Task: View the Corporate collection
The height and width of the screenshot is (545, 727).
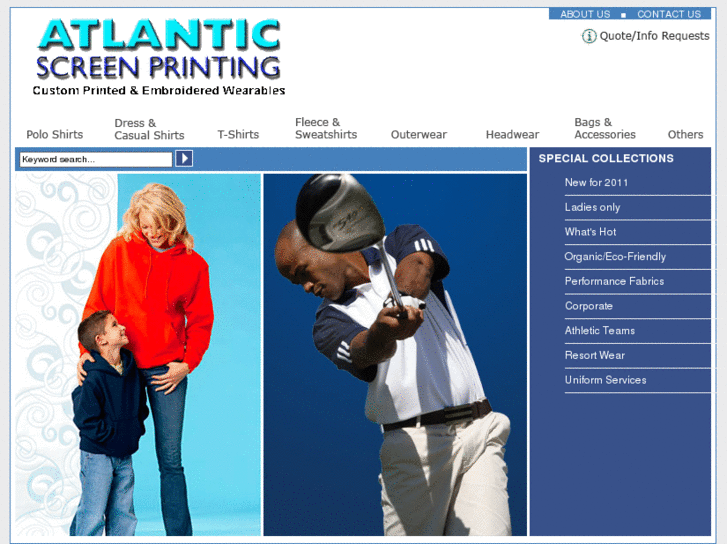Action: pos(588,306)
